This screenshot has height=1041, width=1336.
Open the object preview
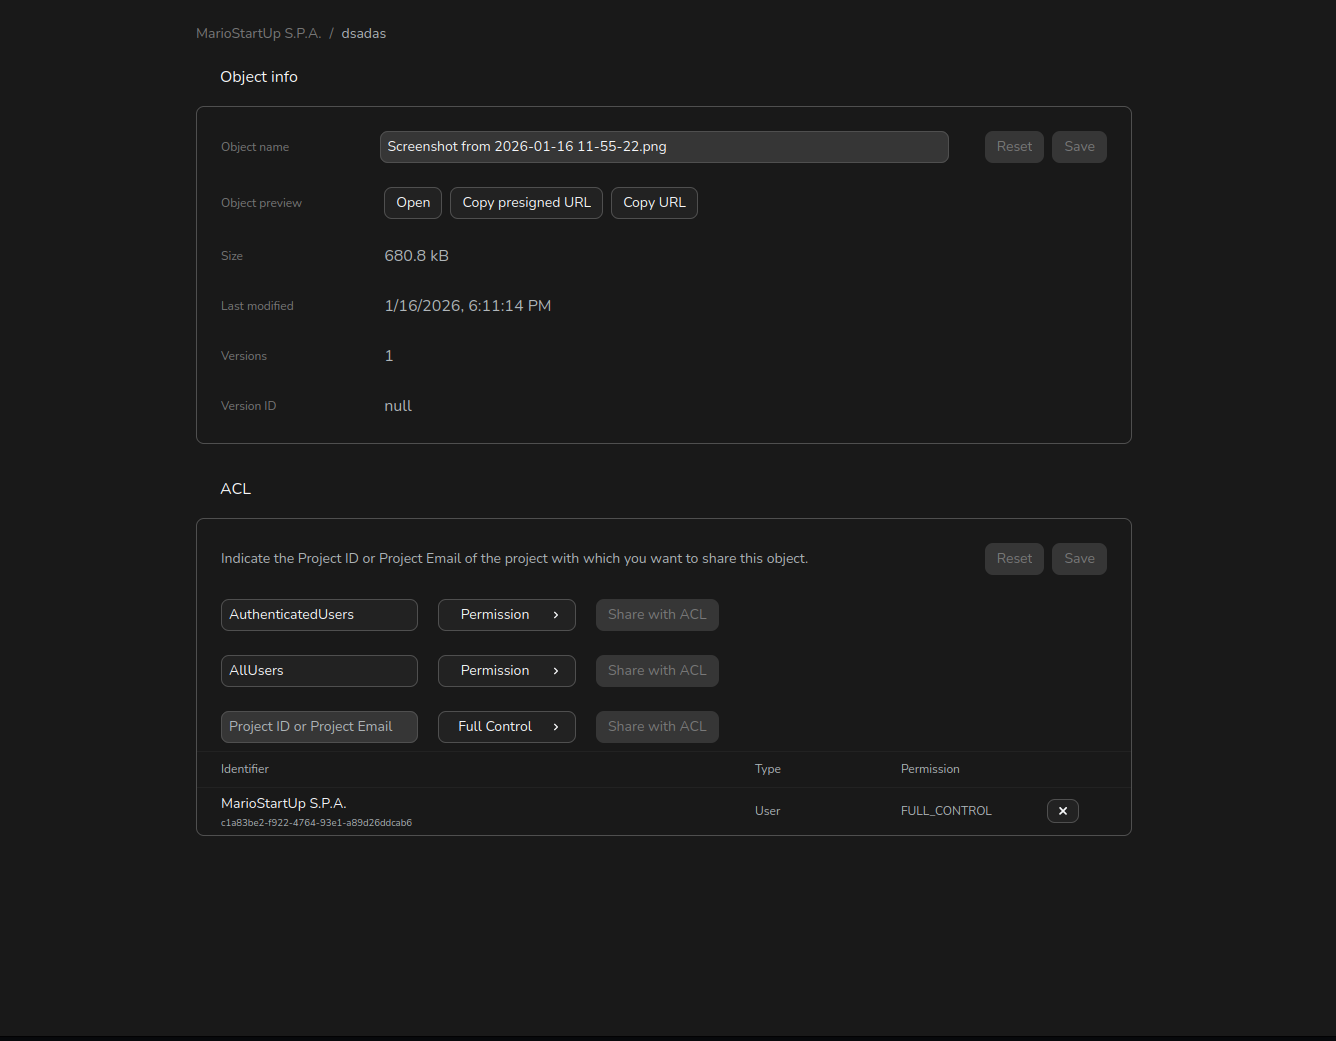412,202
